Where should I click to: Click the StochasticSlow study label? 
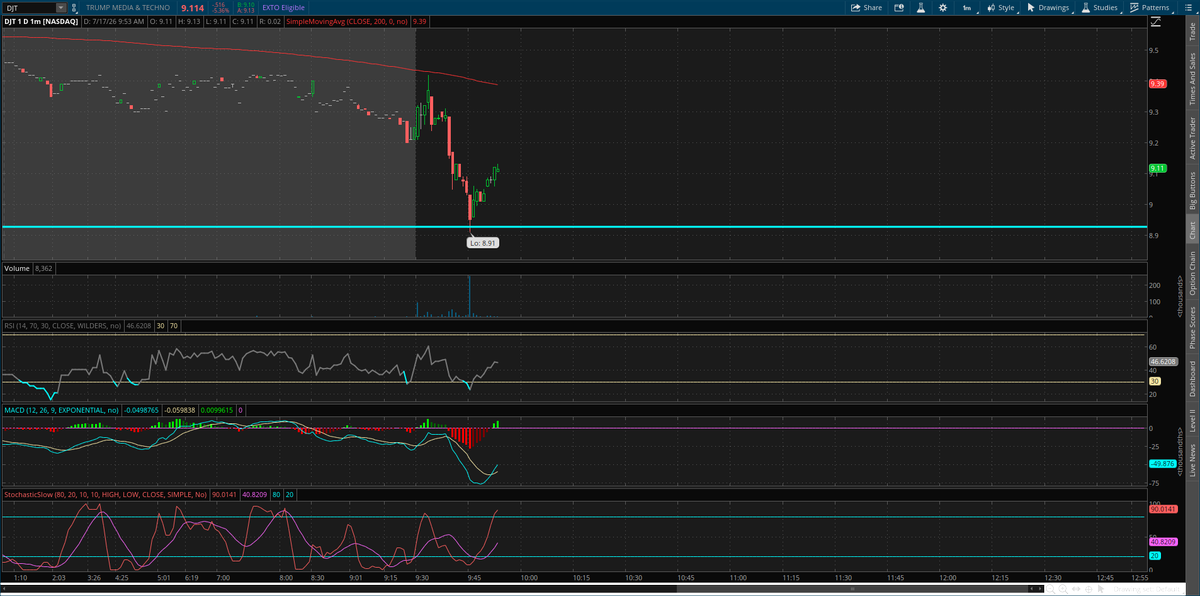click(x=105, y=493)
